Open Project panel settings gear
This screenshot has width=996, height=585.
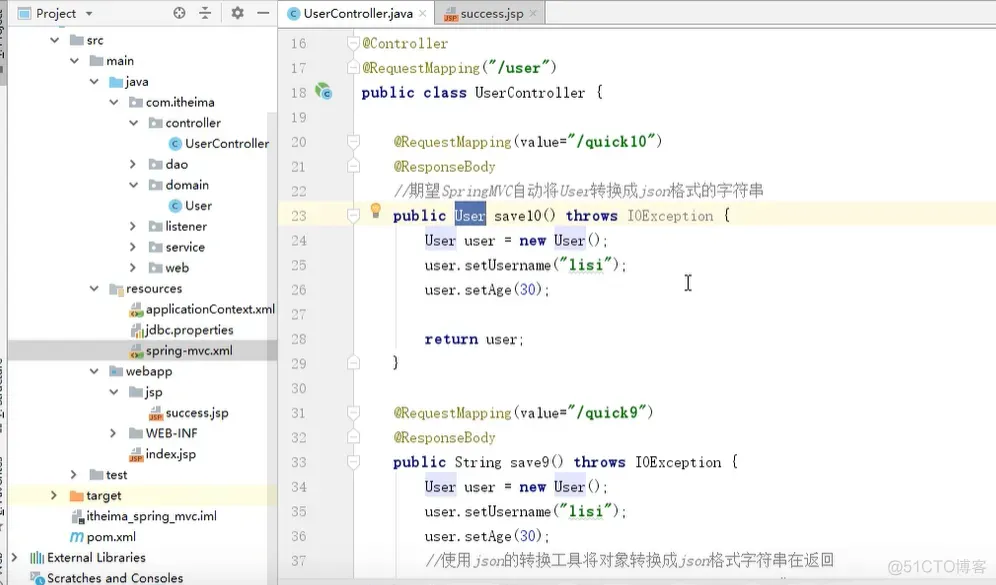238,13
